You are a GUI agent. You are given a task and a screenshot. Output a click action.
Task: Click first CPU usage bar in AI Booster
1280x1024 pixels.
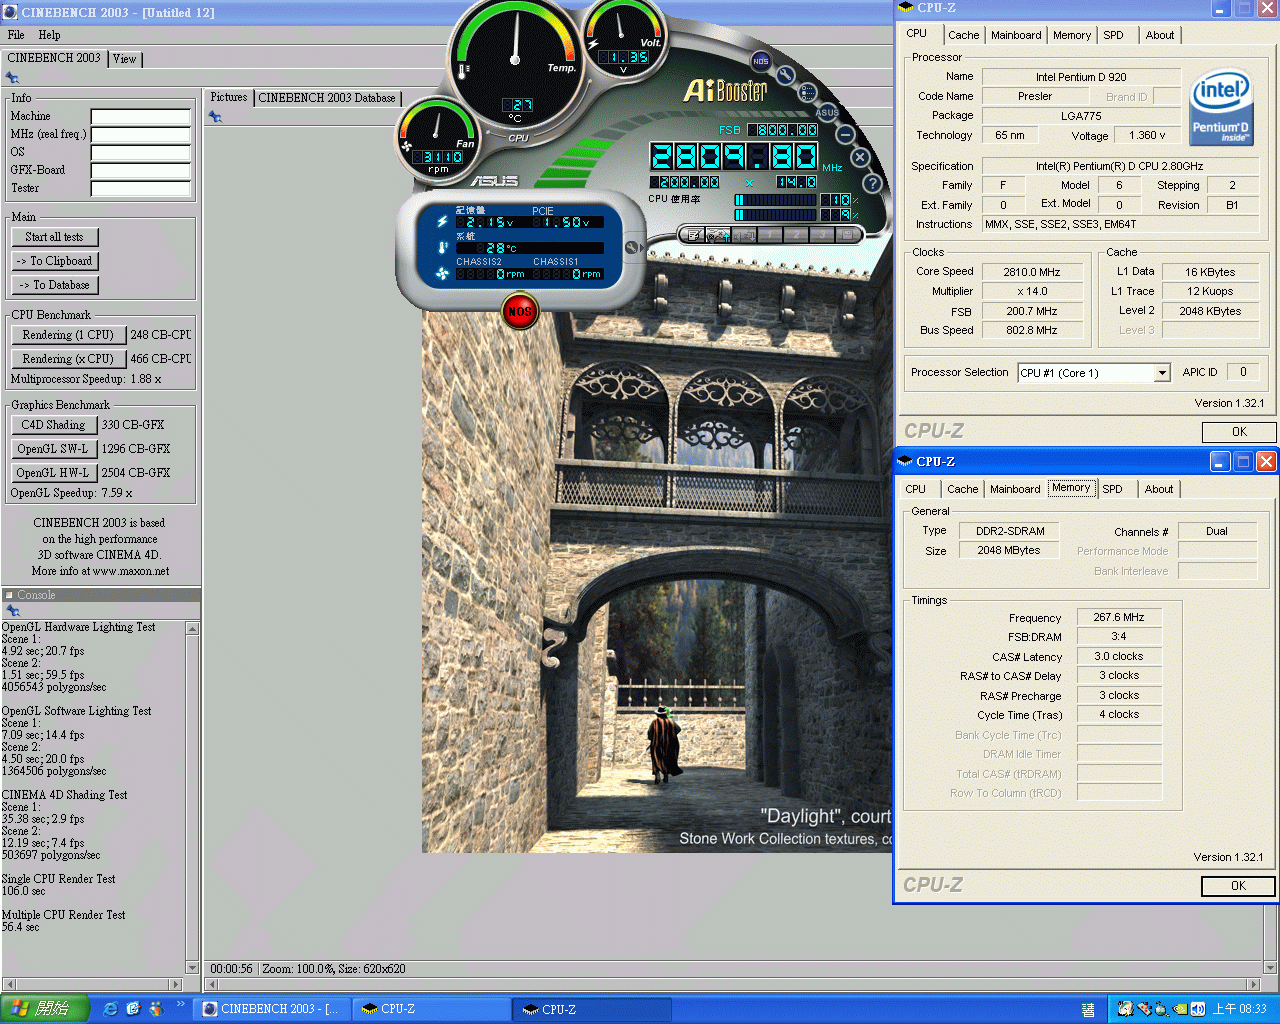coord(775,200)
